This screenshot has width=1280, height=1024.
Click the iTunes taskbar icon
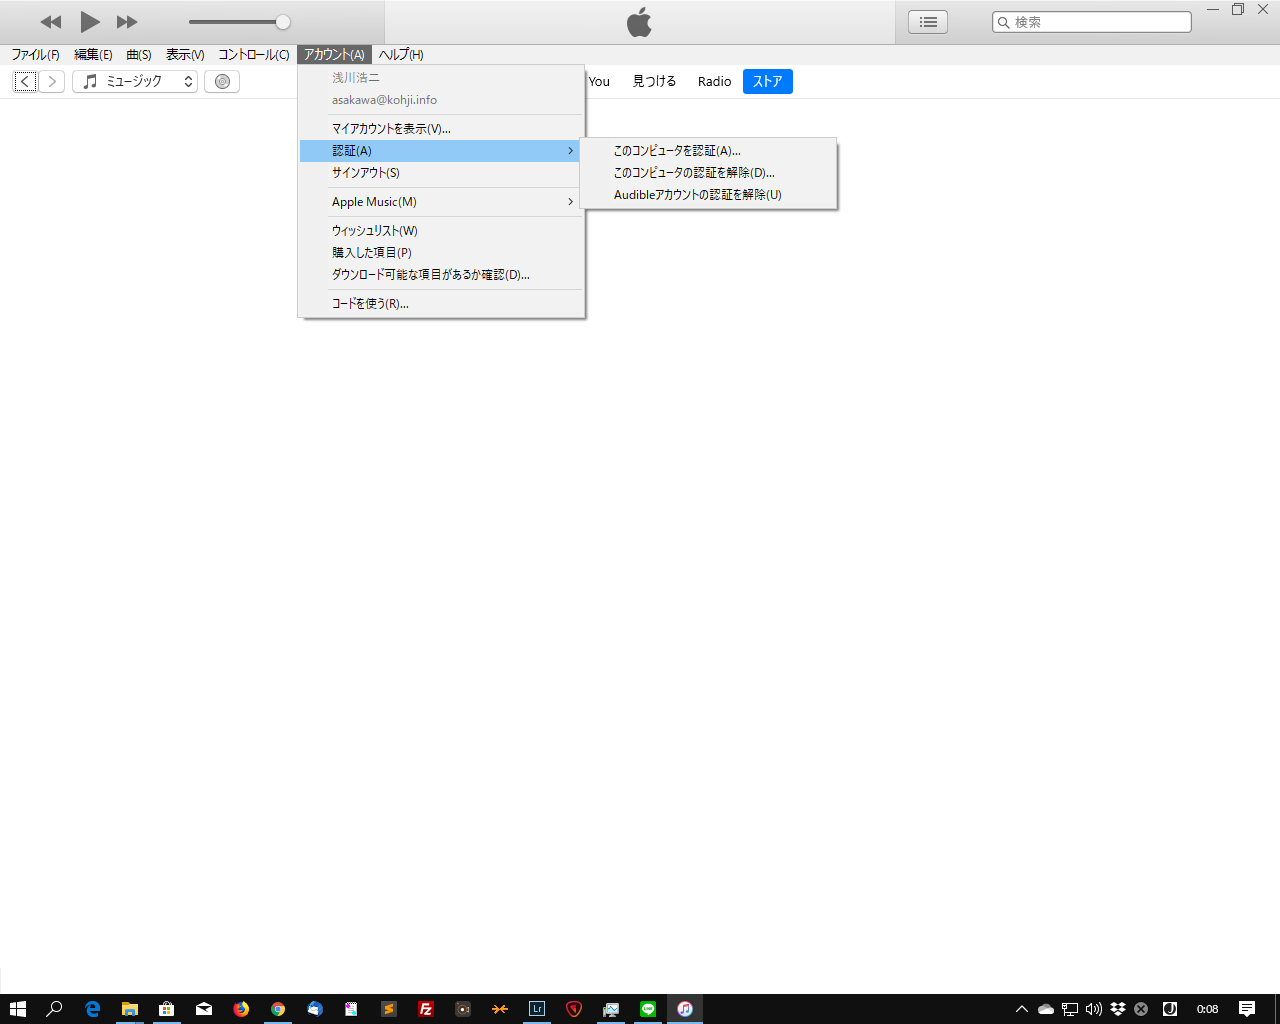[685, 1009]
